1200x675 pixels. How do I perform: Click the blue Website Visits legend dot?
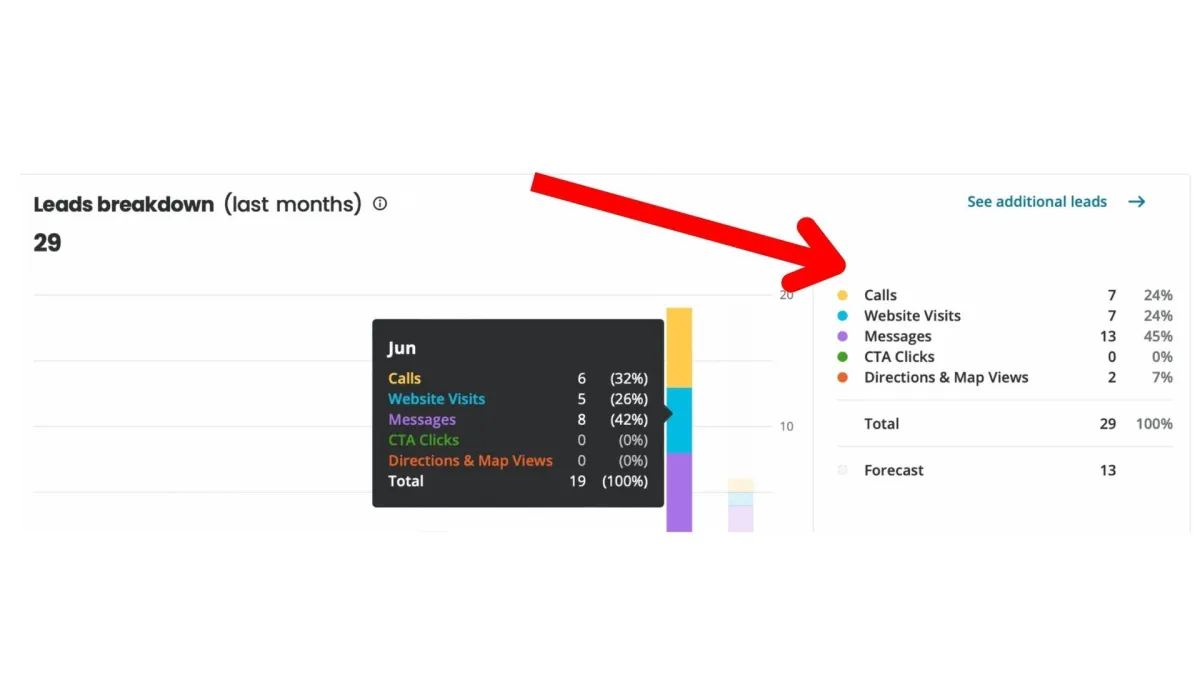coord(842,316)
